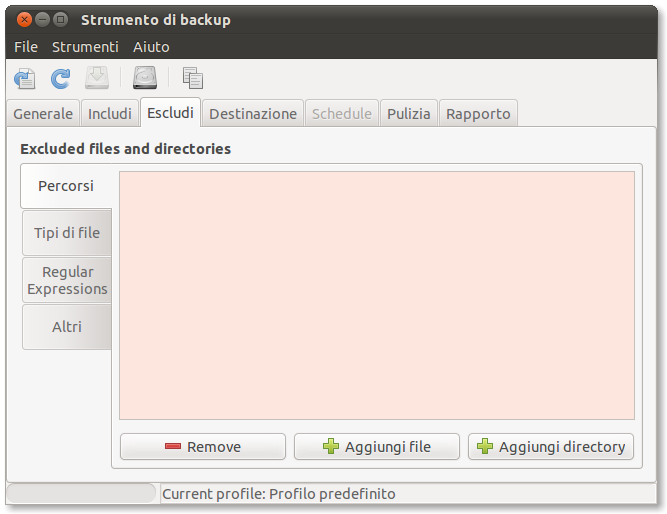Click the greyed-out download arrow toolbar icon
This screenshot has width=667, height=514.
tap(97, 78)
